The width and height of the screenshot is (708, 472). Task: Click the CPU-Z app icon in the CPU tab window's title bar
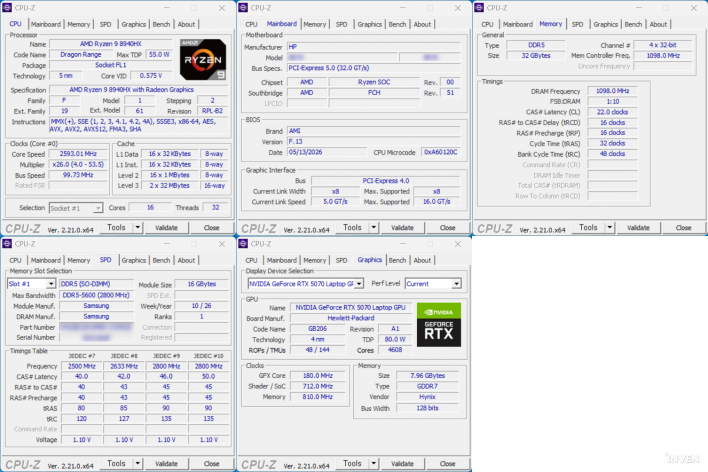pyautogui.click(x=7, y=8)
